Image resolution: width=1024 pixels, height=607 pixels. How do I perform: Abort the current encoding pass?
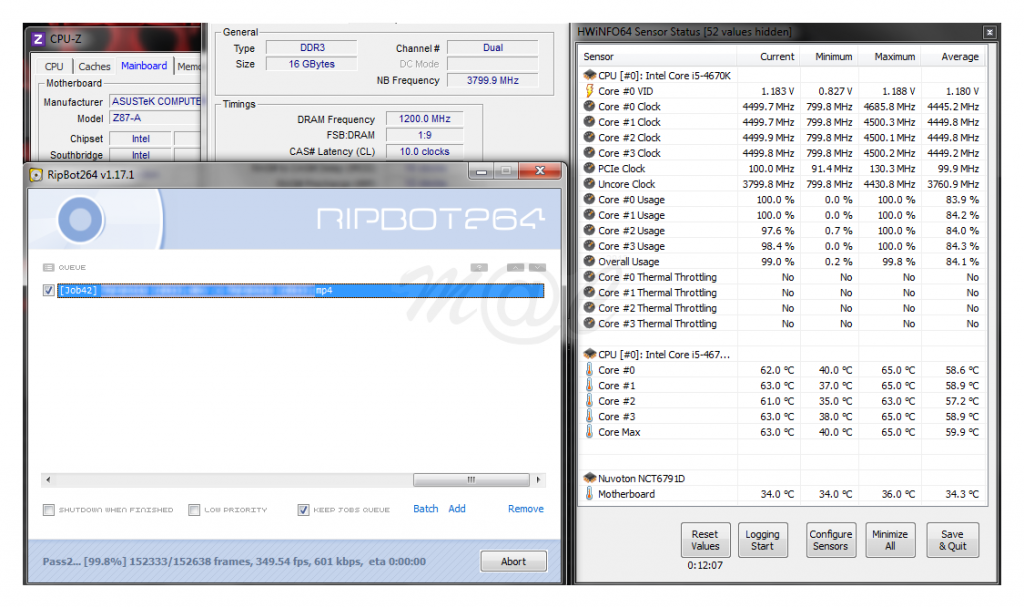click(x=513, y=561)
